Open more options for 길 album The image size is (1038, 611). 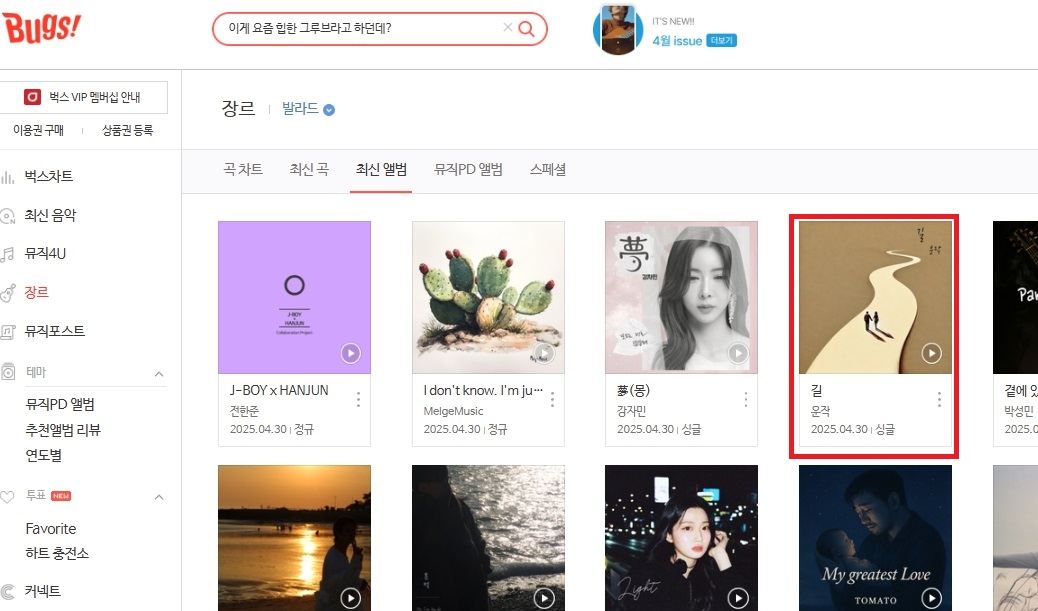939,399
